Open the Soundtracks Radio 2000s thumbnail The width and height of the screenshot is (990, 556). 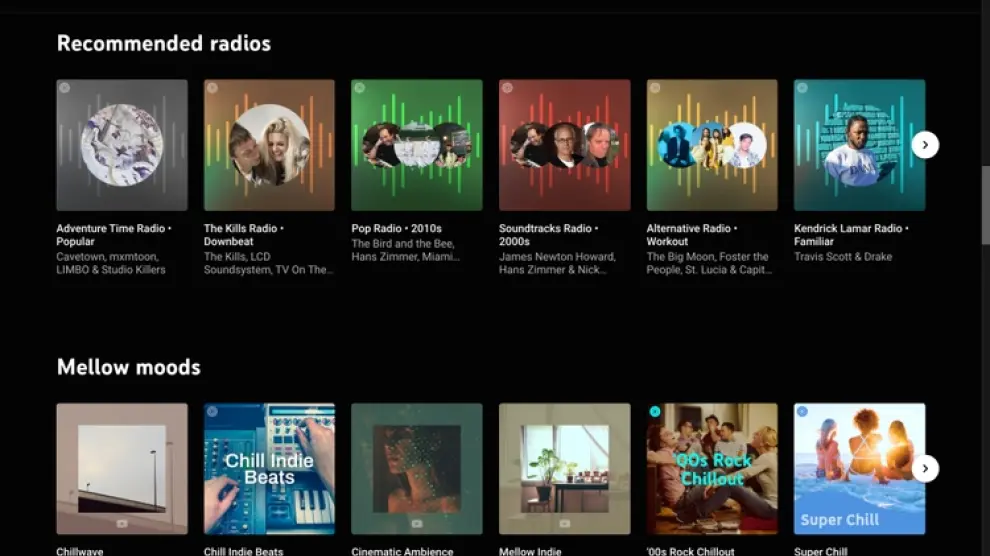pos(564,145)
